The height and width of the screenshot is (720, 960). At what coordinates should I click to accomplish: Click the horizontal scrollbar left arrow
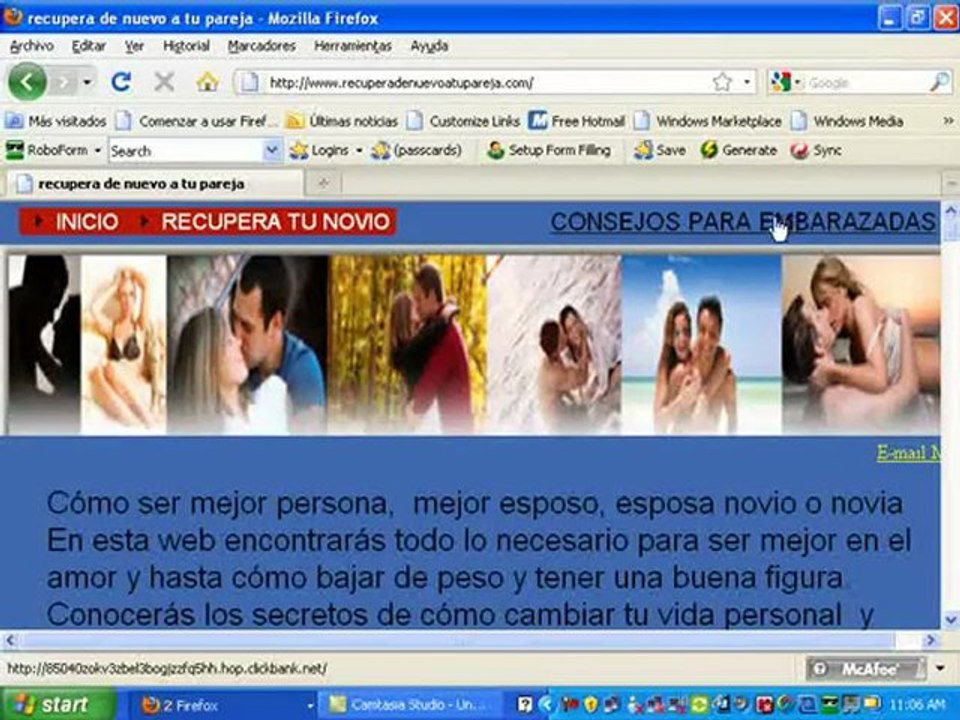click(x=10, y=640)
